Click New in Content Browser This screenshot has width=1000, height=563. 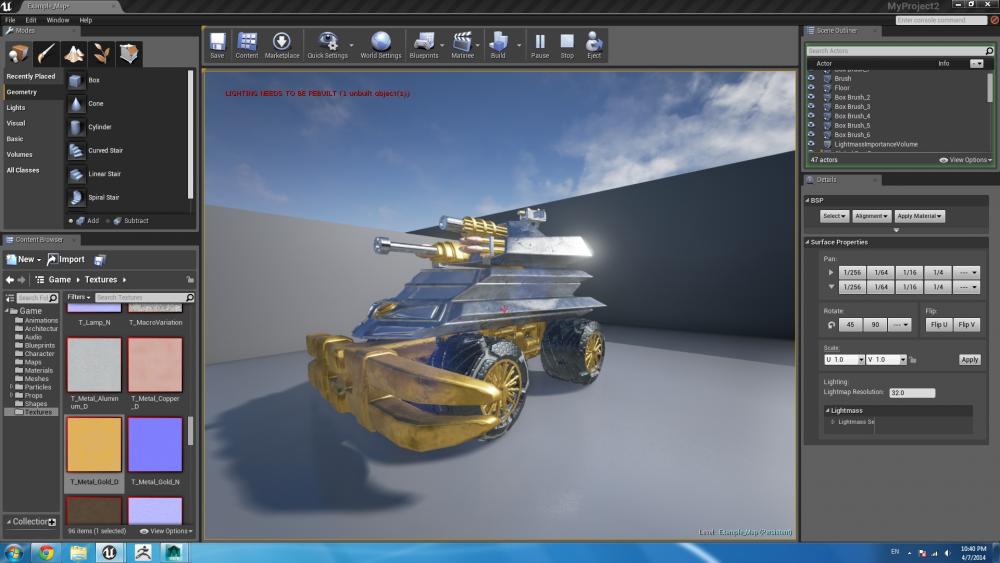pyautogui.click(x=24, y=260)
